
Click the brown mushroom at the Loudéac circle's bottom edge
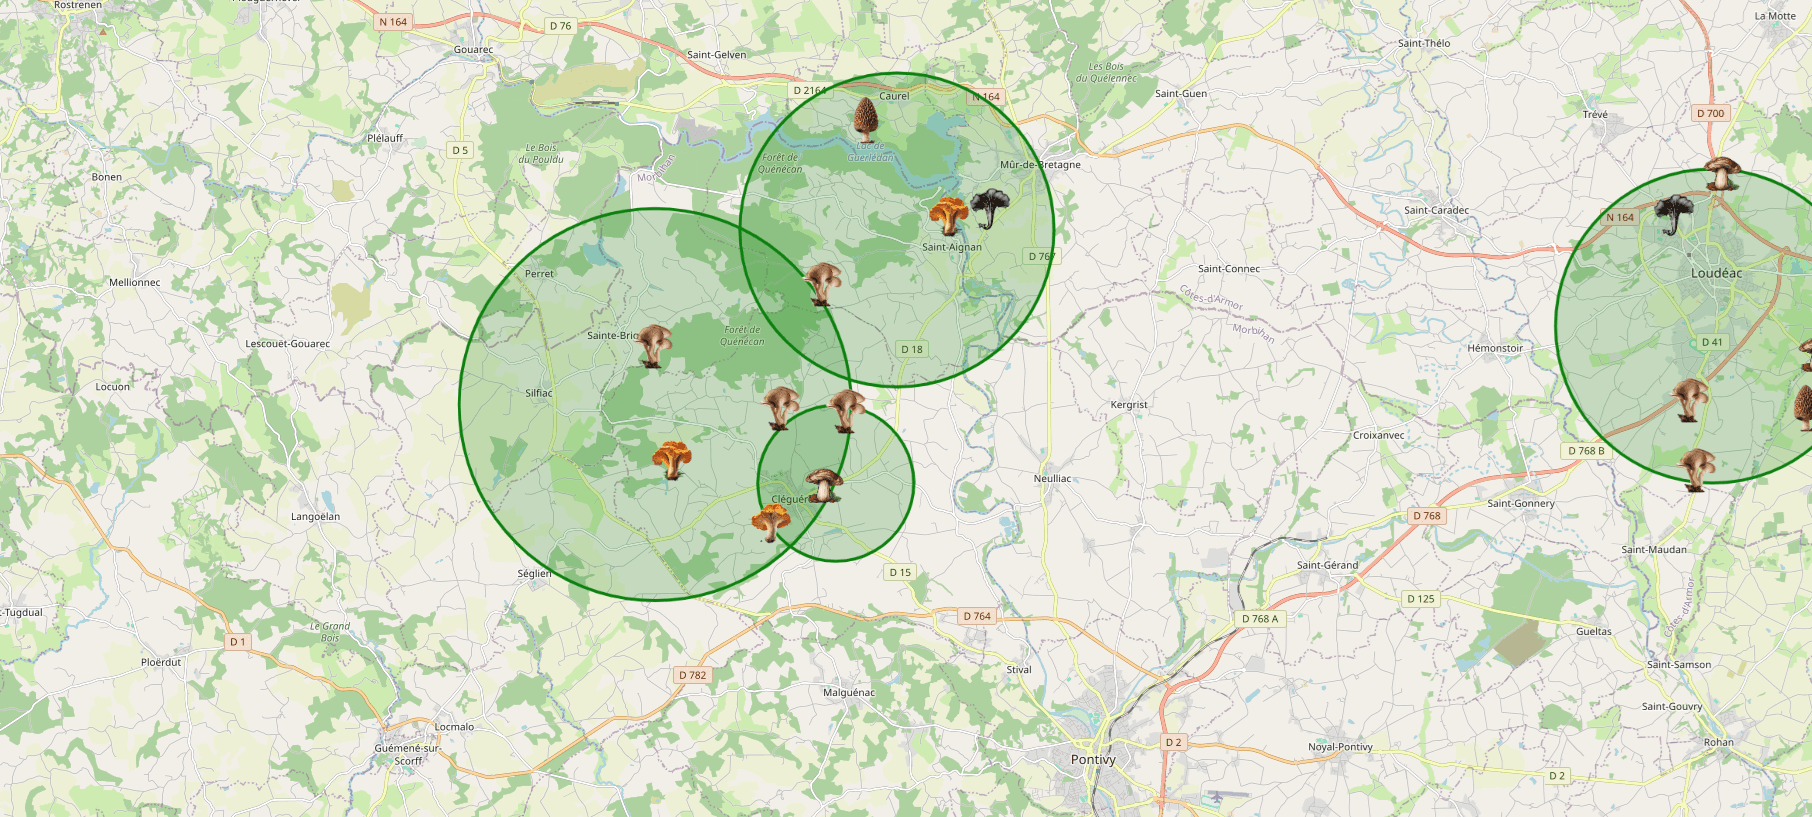[1697, 470]
